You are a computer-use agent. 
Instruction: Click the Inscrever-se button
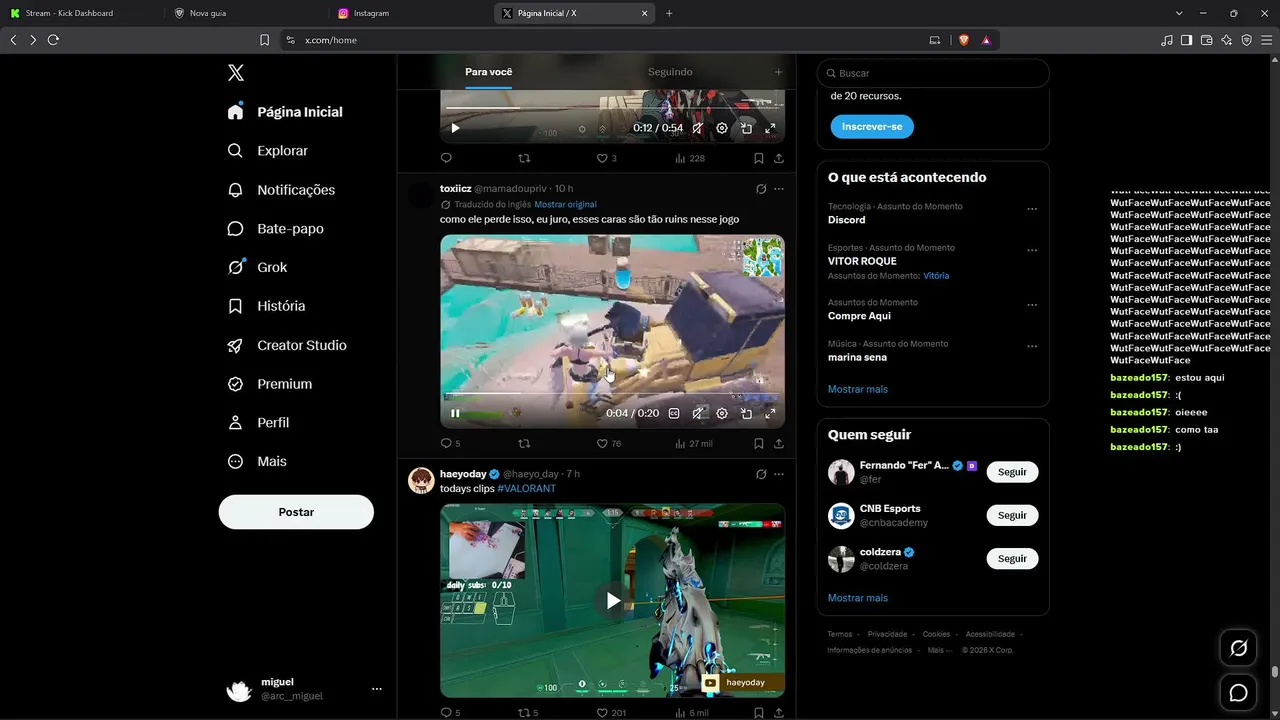coord(872,127)
